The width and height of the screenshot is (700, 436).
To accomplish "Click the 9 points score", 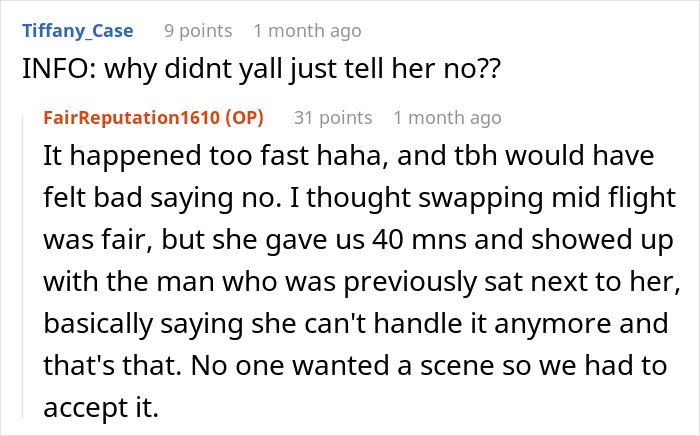I will (198, 31).
